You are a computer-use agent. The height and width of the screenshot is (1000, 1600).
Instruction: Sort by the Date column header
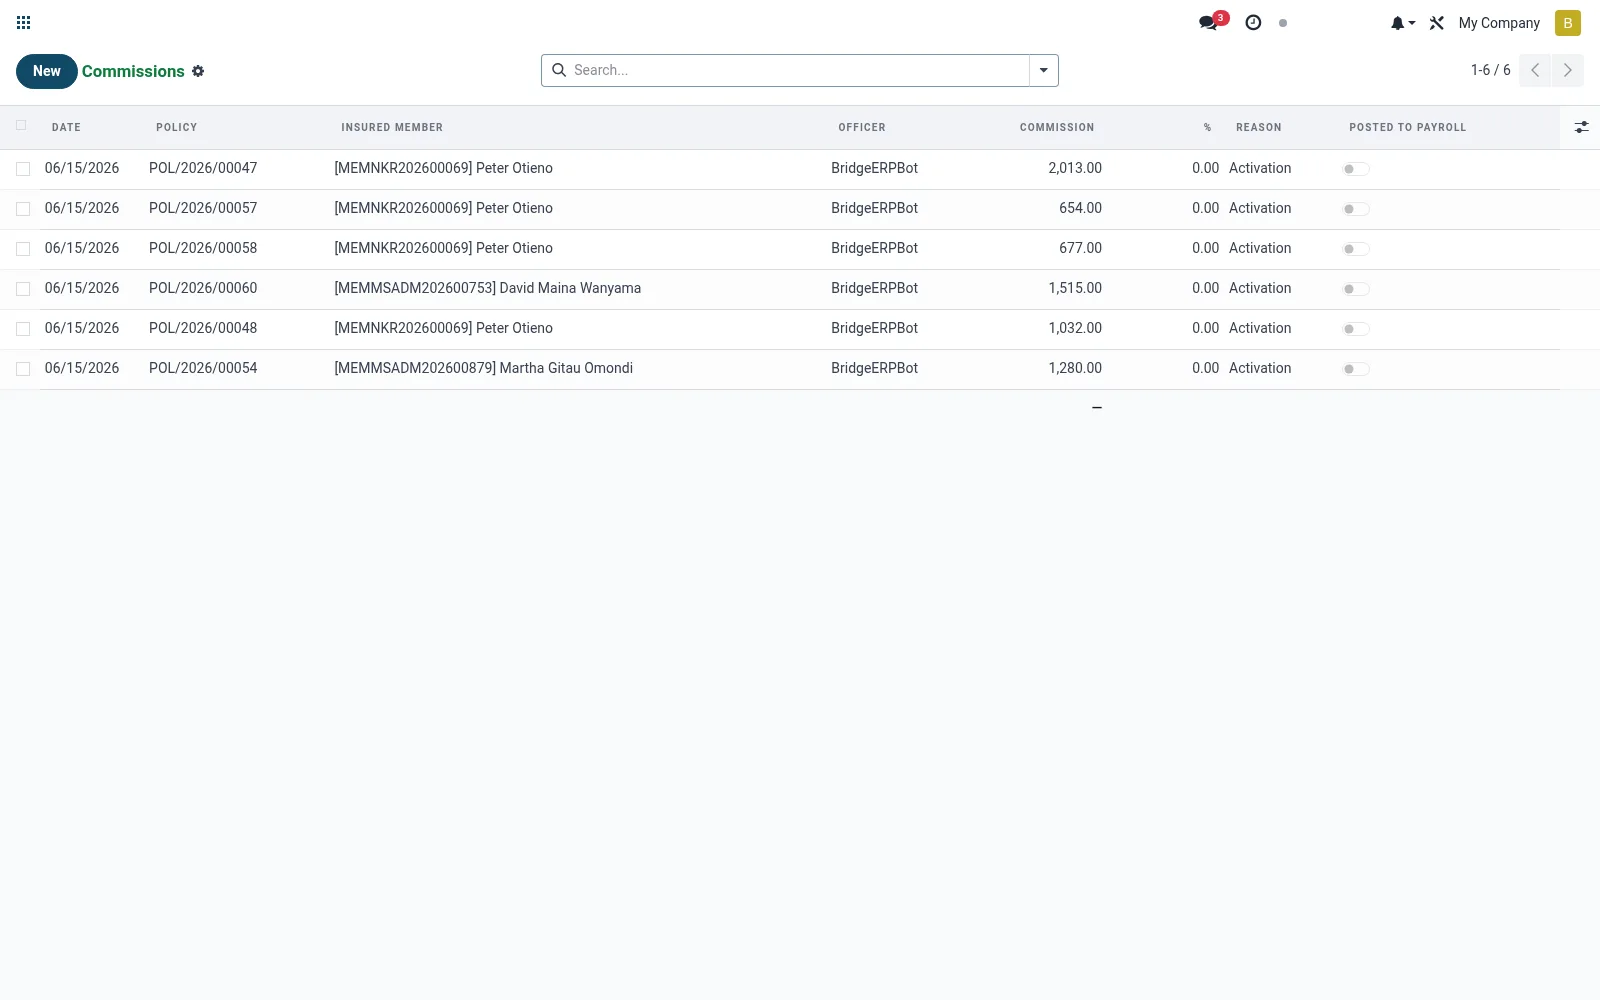point(66,127)
